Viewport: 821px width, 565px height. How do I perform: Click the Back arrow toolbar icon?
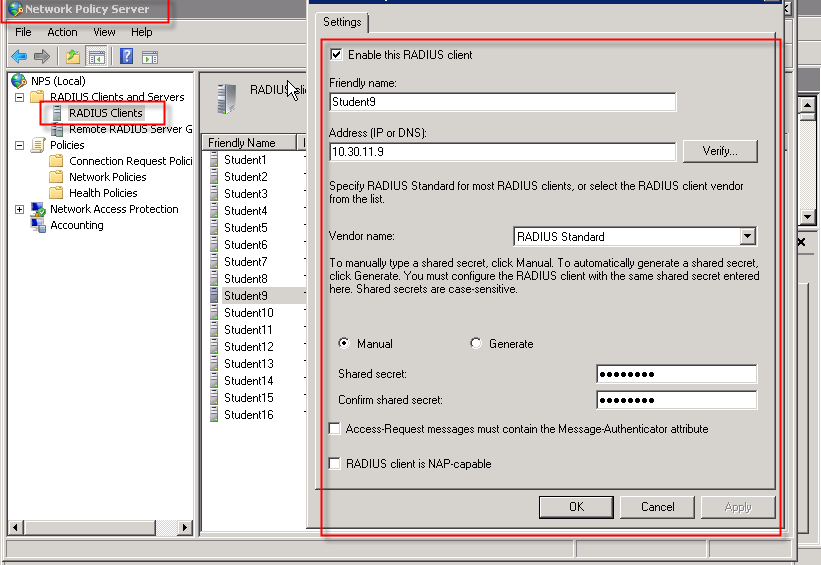[19, 57]
